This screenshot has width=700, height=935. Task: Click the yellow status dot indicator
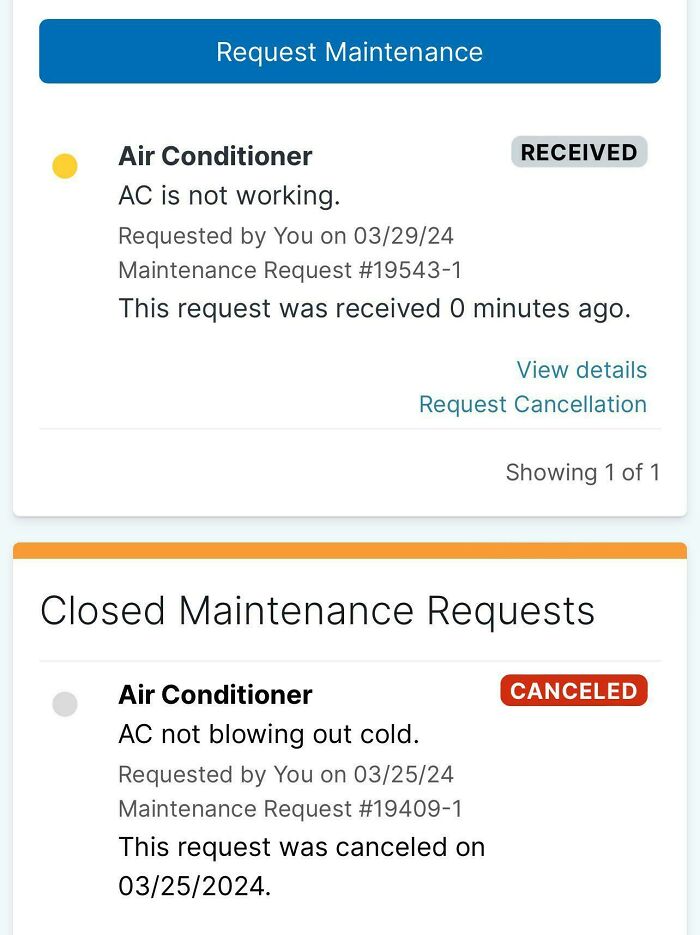pyautogui.click(x=64, y=165)
